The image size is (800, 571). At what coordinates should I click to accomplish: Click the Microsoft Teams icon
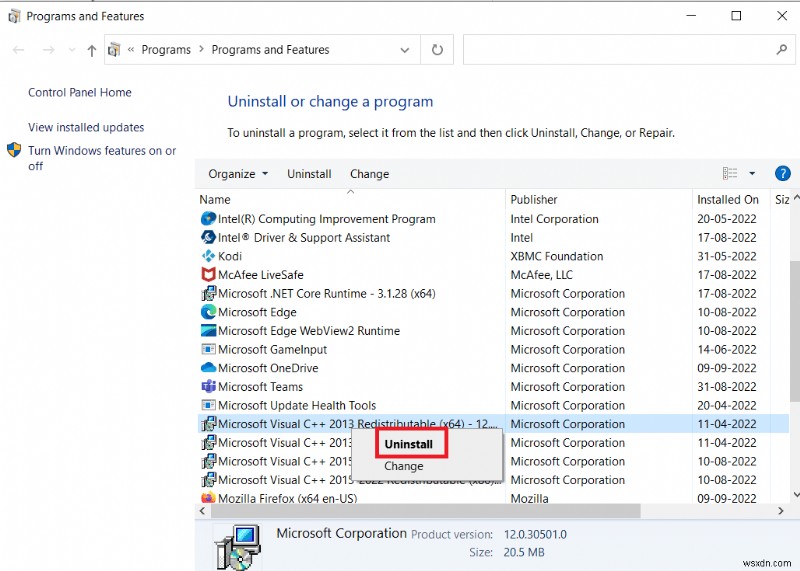click(208, 386)
